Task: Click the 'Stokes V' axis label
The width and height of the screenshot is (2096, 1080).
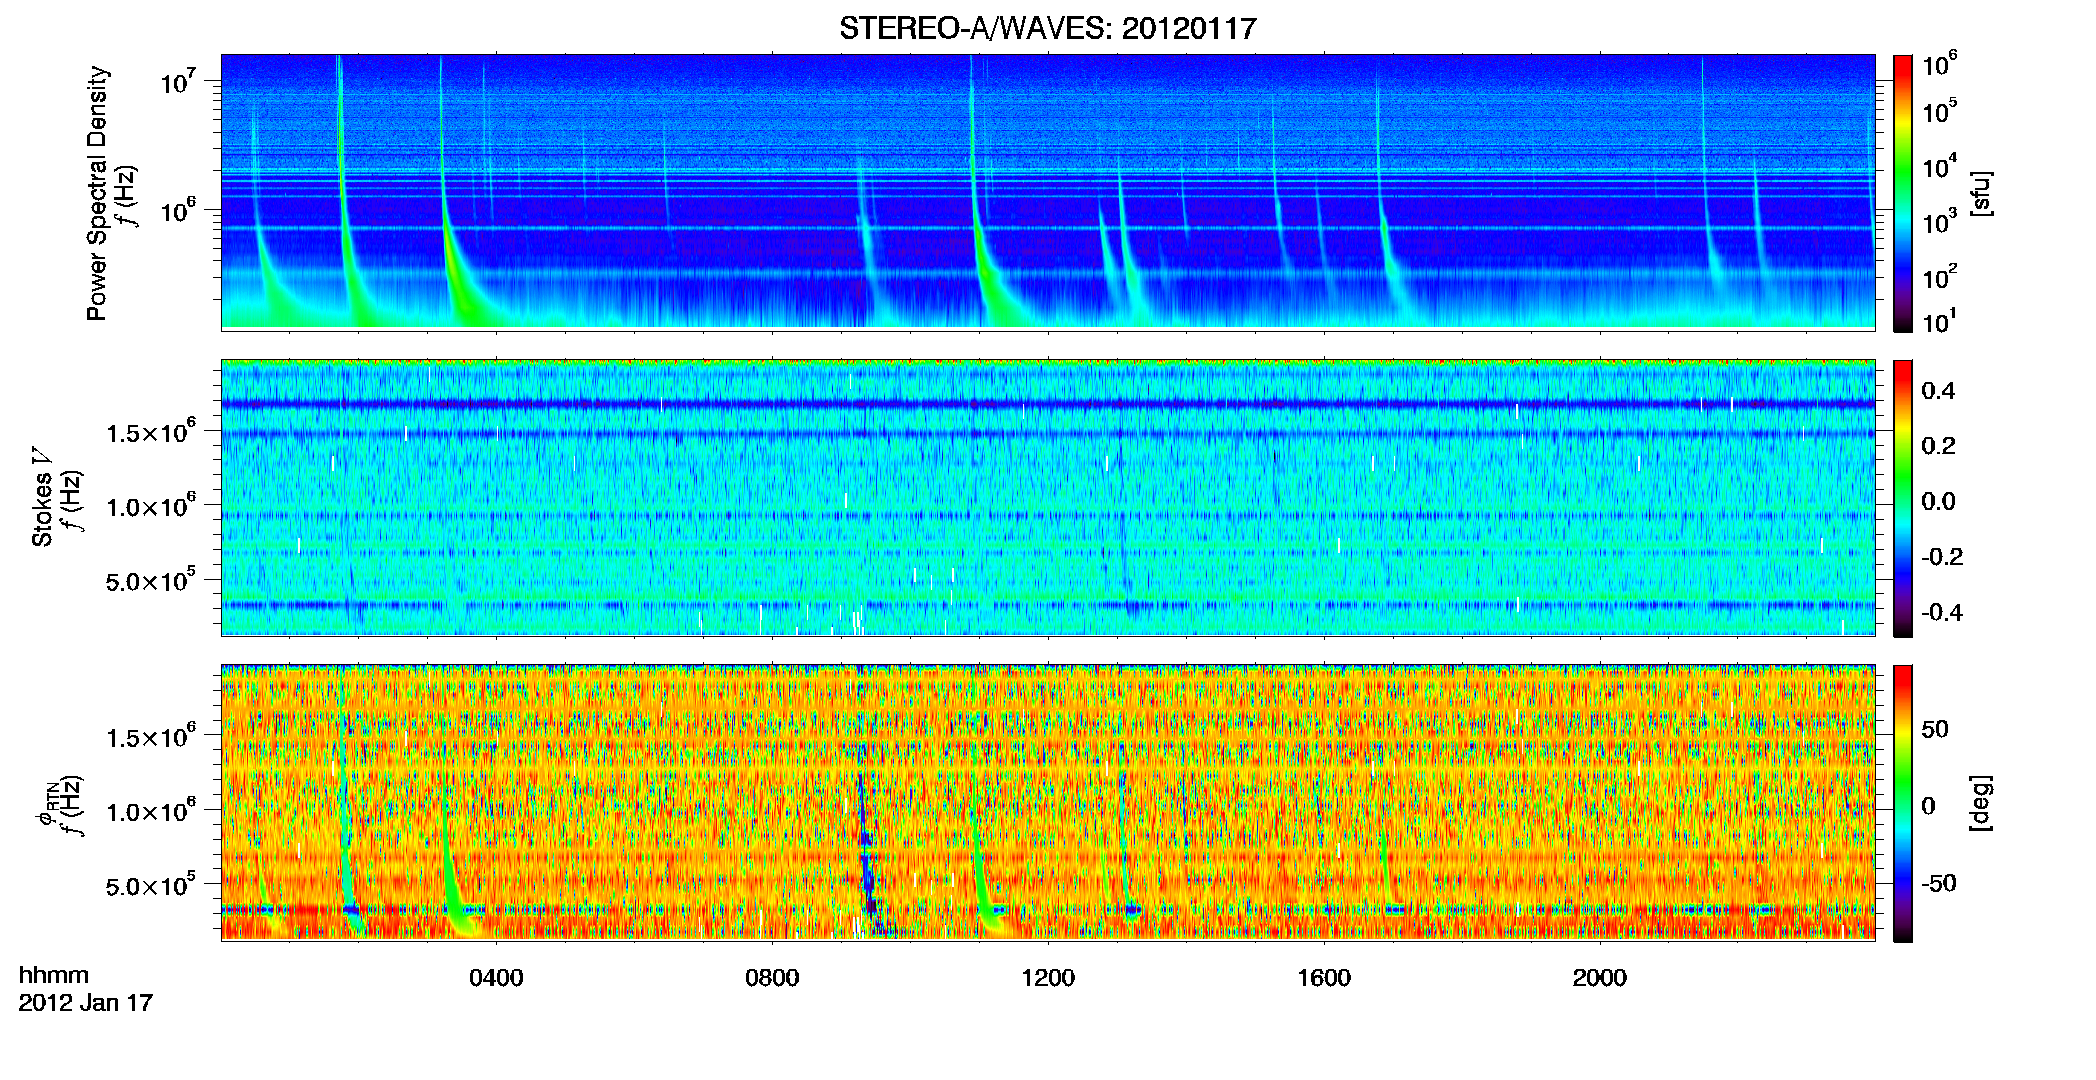Action: (x=43, y=497)
